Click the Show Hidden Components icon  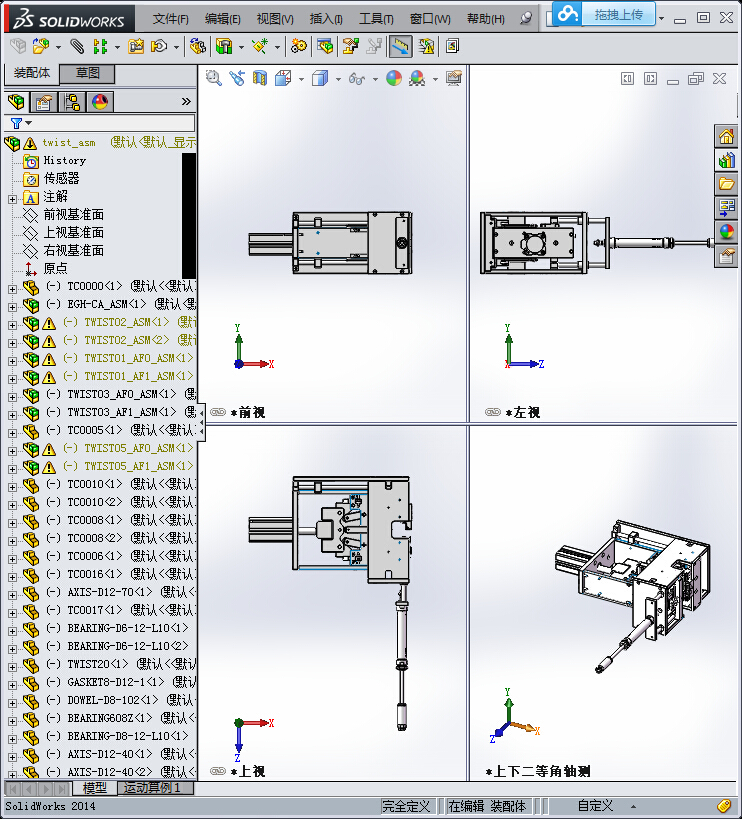click(198, 46)
